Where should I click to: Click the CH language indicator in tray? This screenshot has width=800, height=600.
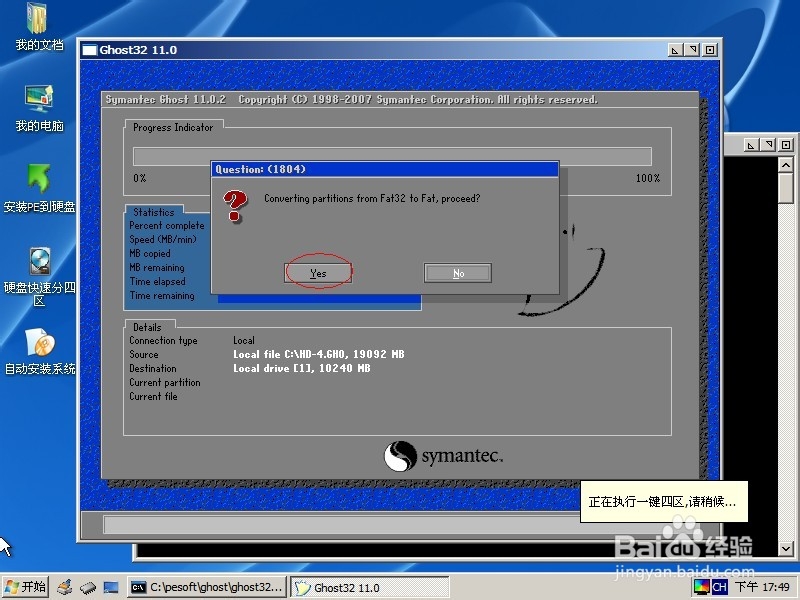tap(719, 587)
